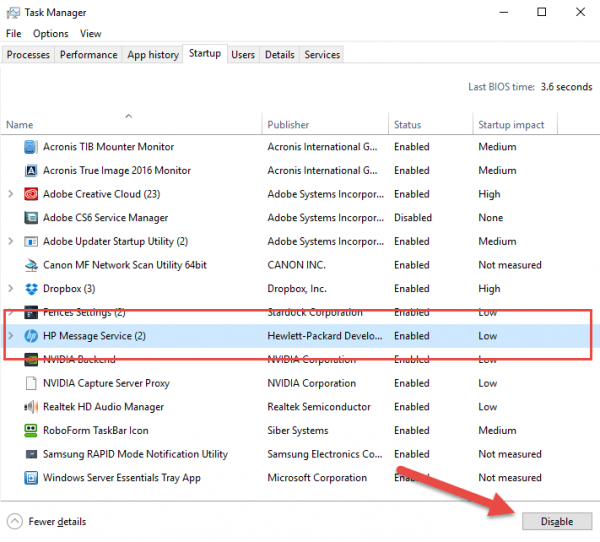Click the Adobe Creative Cloud icon
The image size is (600, 542).
pyautogui.click(x=31, y=194)
